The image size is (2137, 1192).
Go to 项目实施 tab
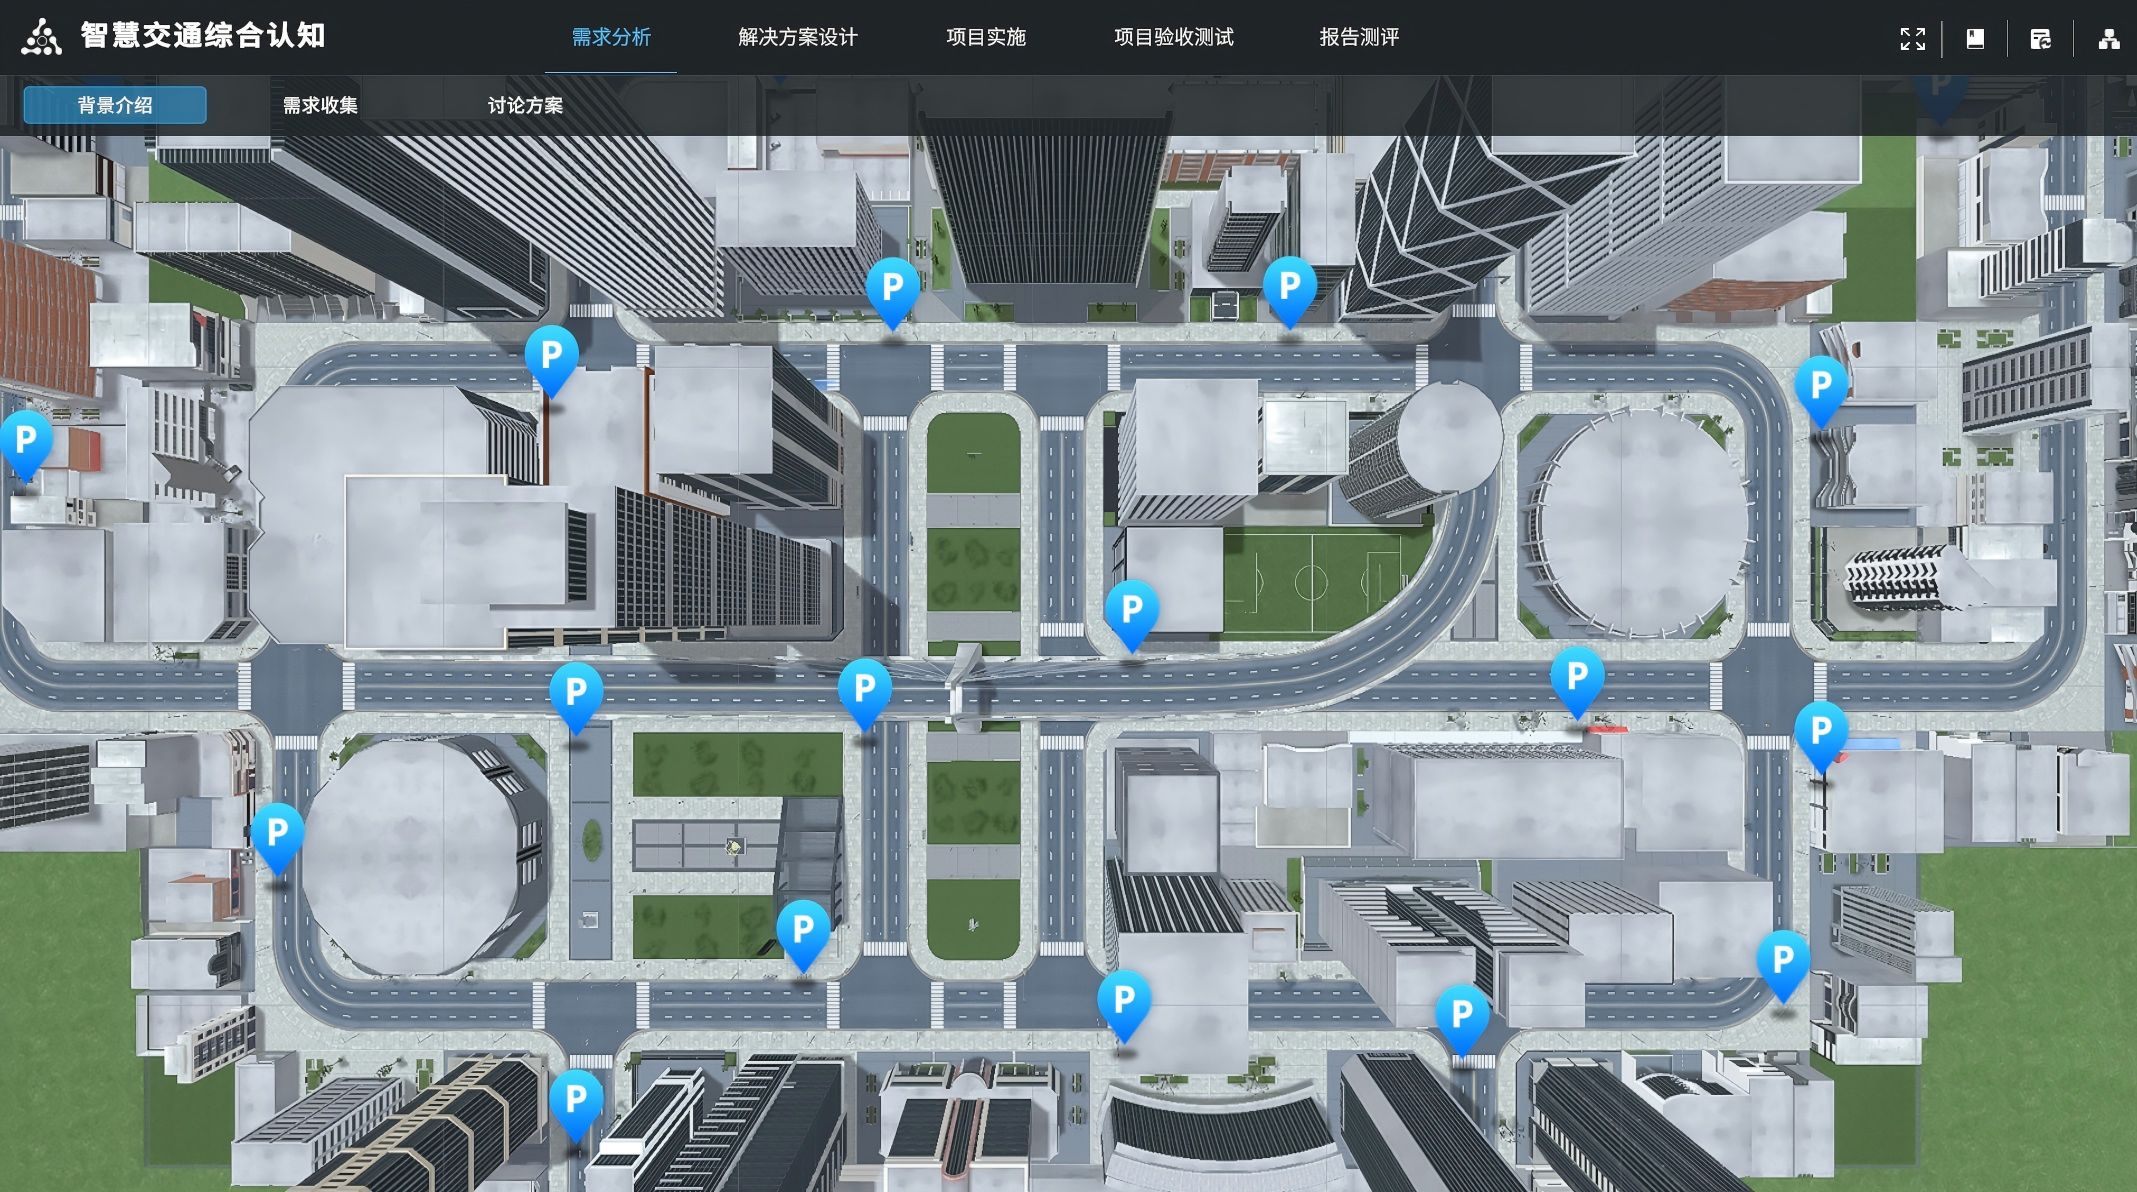[x=985, y=37]
